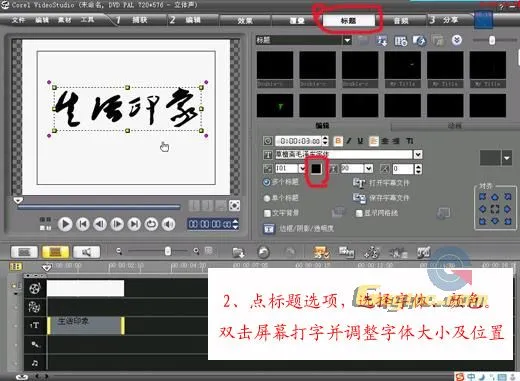Viewport: 520px width, 381px height.
Task: Click the export library icon with arrow
Action: [x=419, y=41]
